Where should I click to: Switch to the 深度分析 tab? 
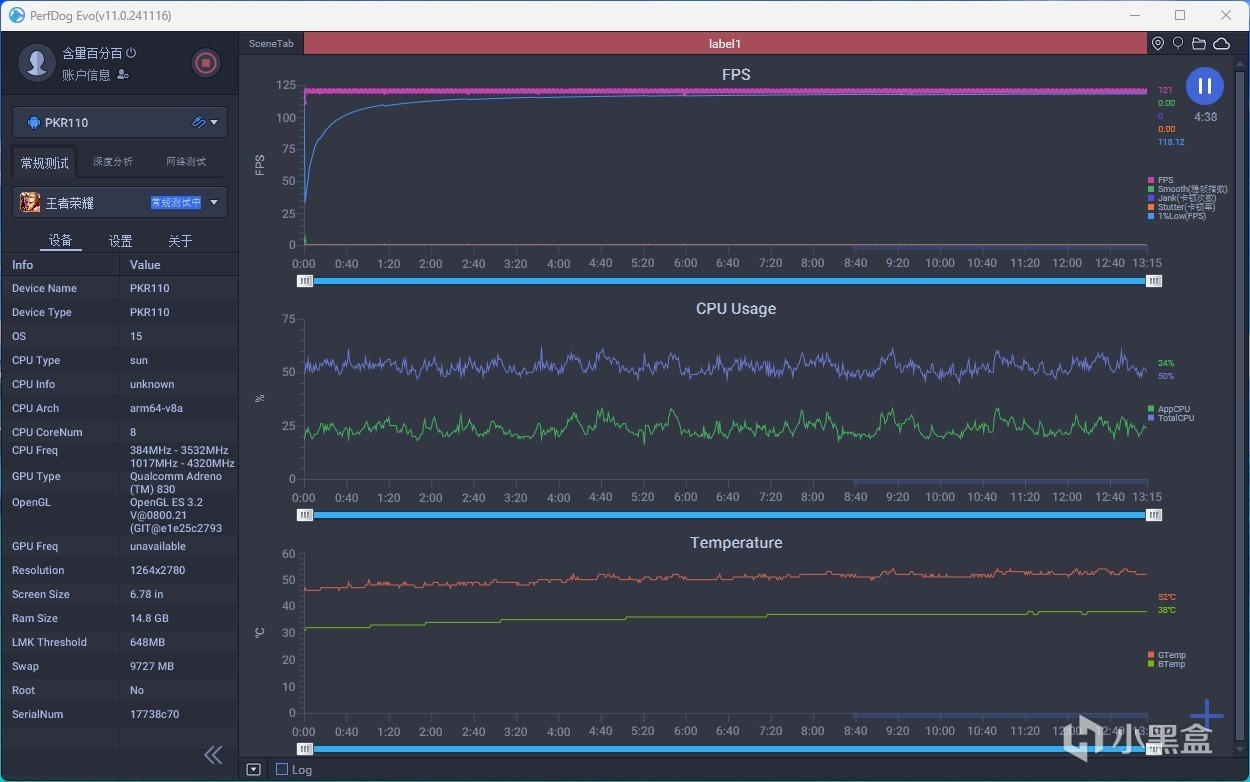click(112, 162)
